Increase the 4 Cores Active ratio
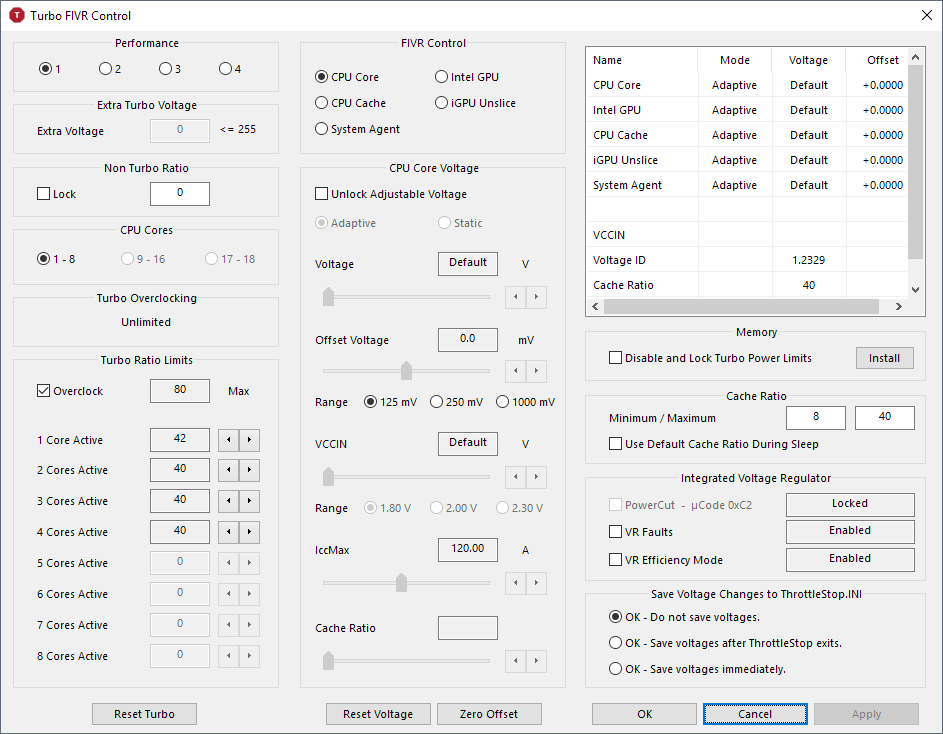 tap(249, 532)
